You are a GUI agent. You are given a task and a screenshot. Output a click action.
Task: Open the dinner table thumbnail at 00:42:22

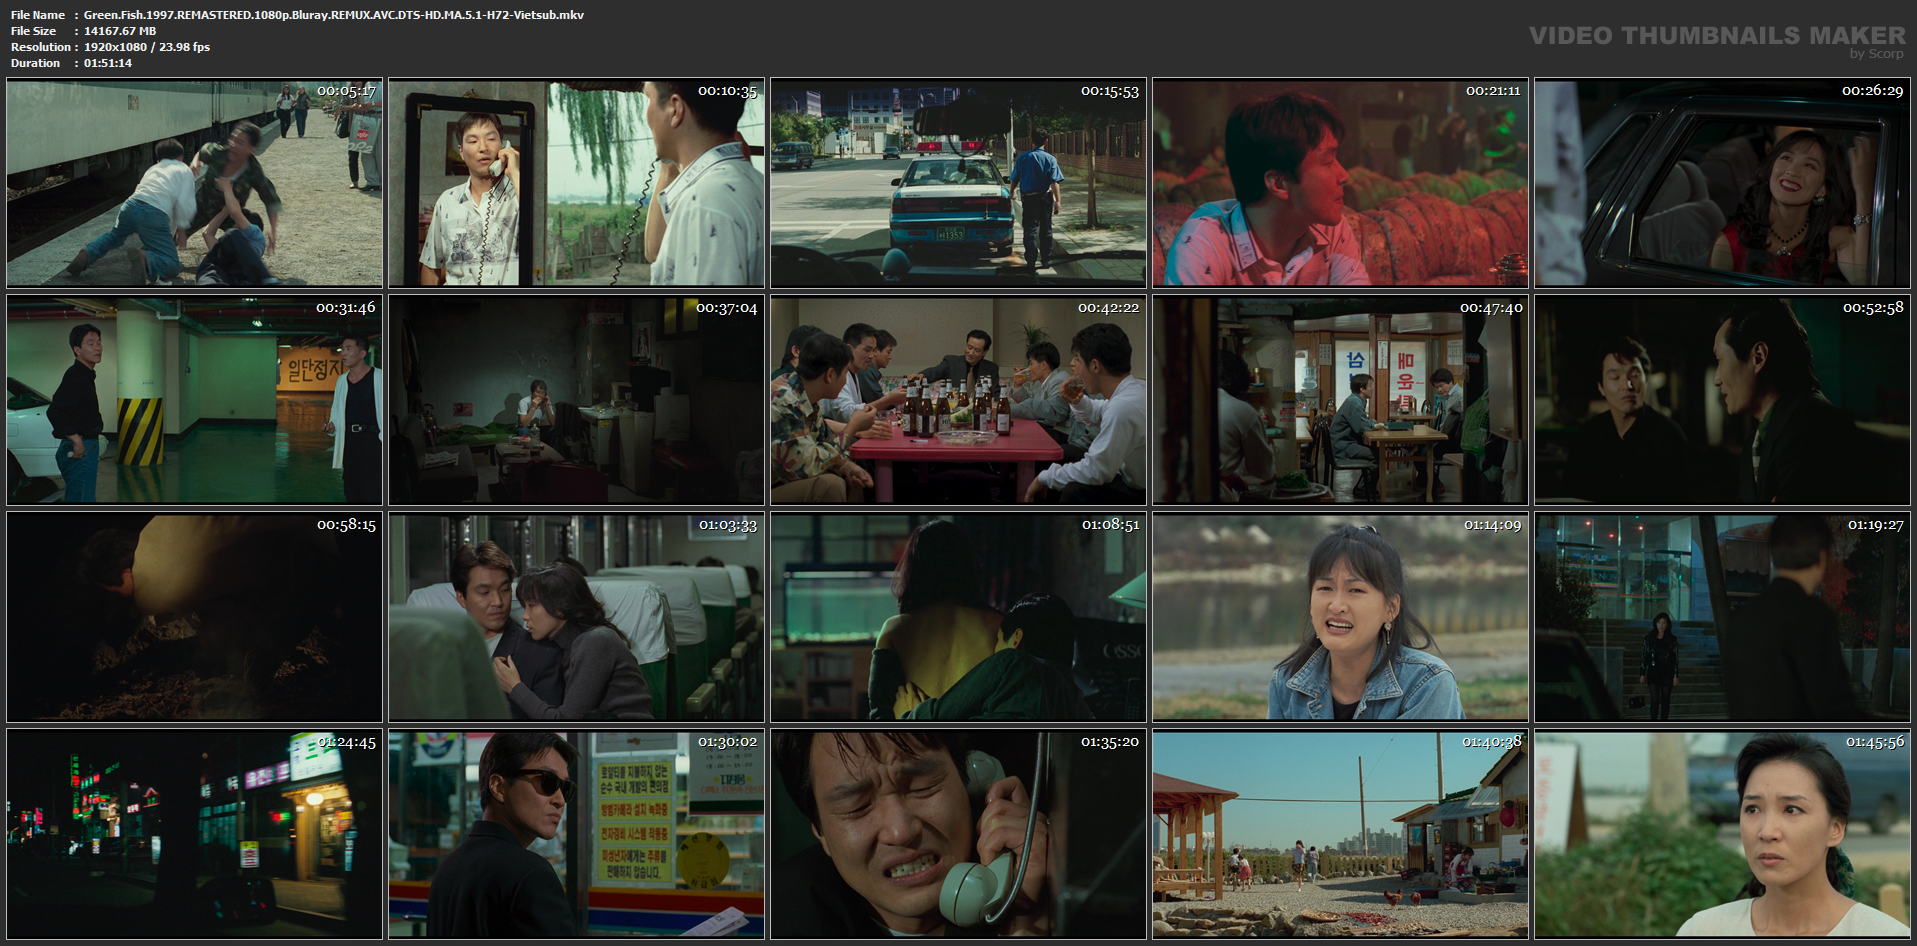pos(958,400)
